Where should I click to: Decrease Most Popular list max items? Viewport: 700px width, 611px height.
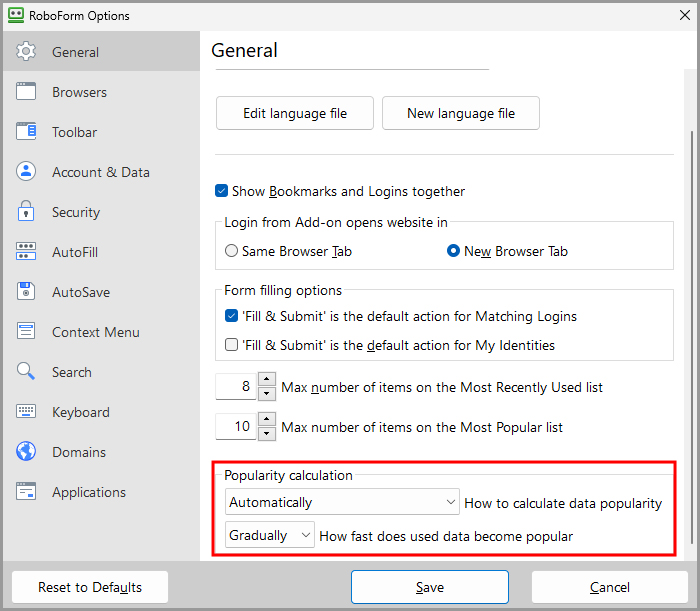pos(267,433)
